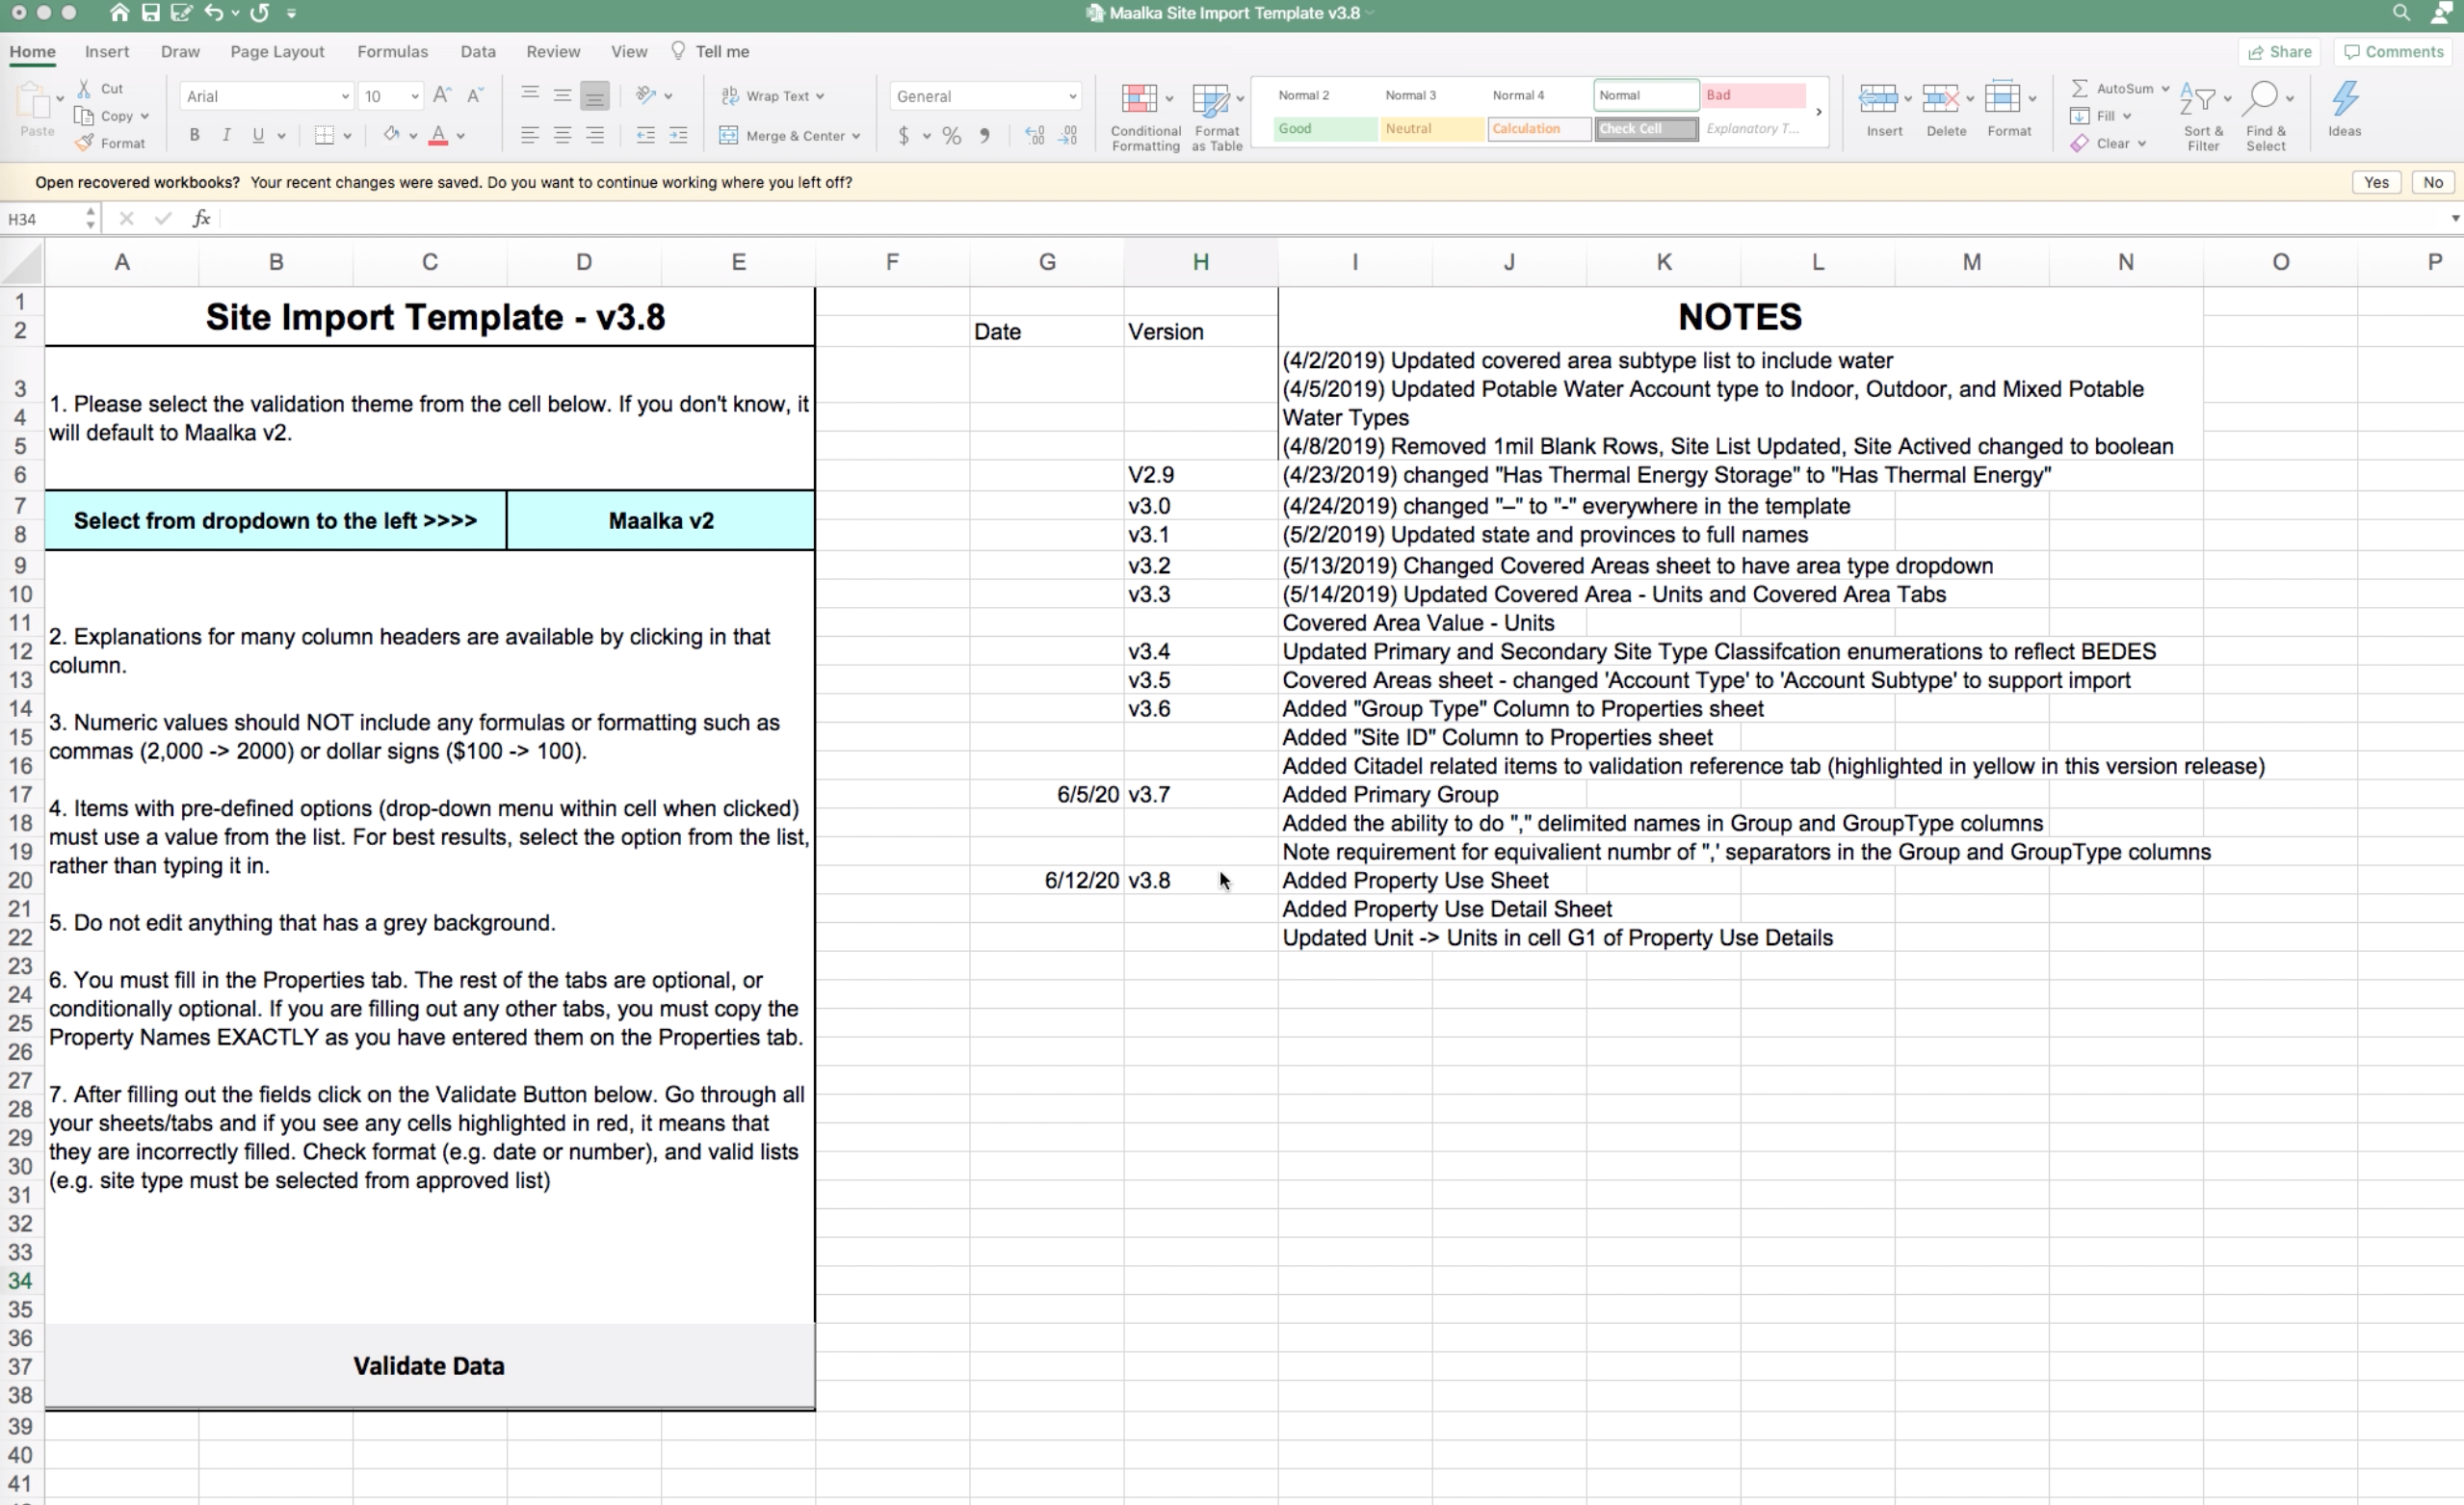The height and width of the screenshot is (1505, 2464).
Task: Click Yes to open recovered workbooks
Action: pyautogui.click(x=2376, y=183)
